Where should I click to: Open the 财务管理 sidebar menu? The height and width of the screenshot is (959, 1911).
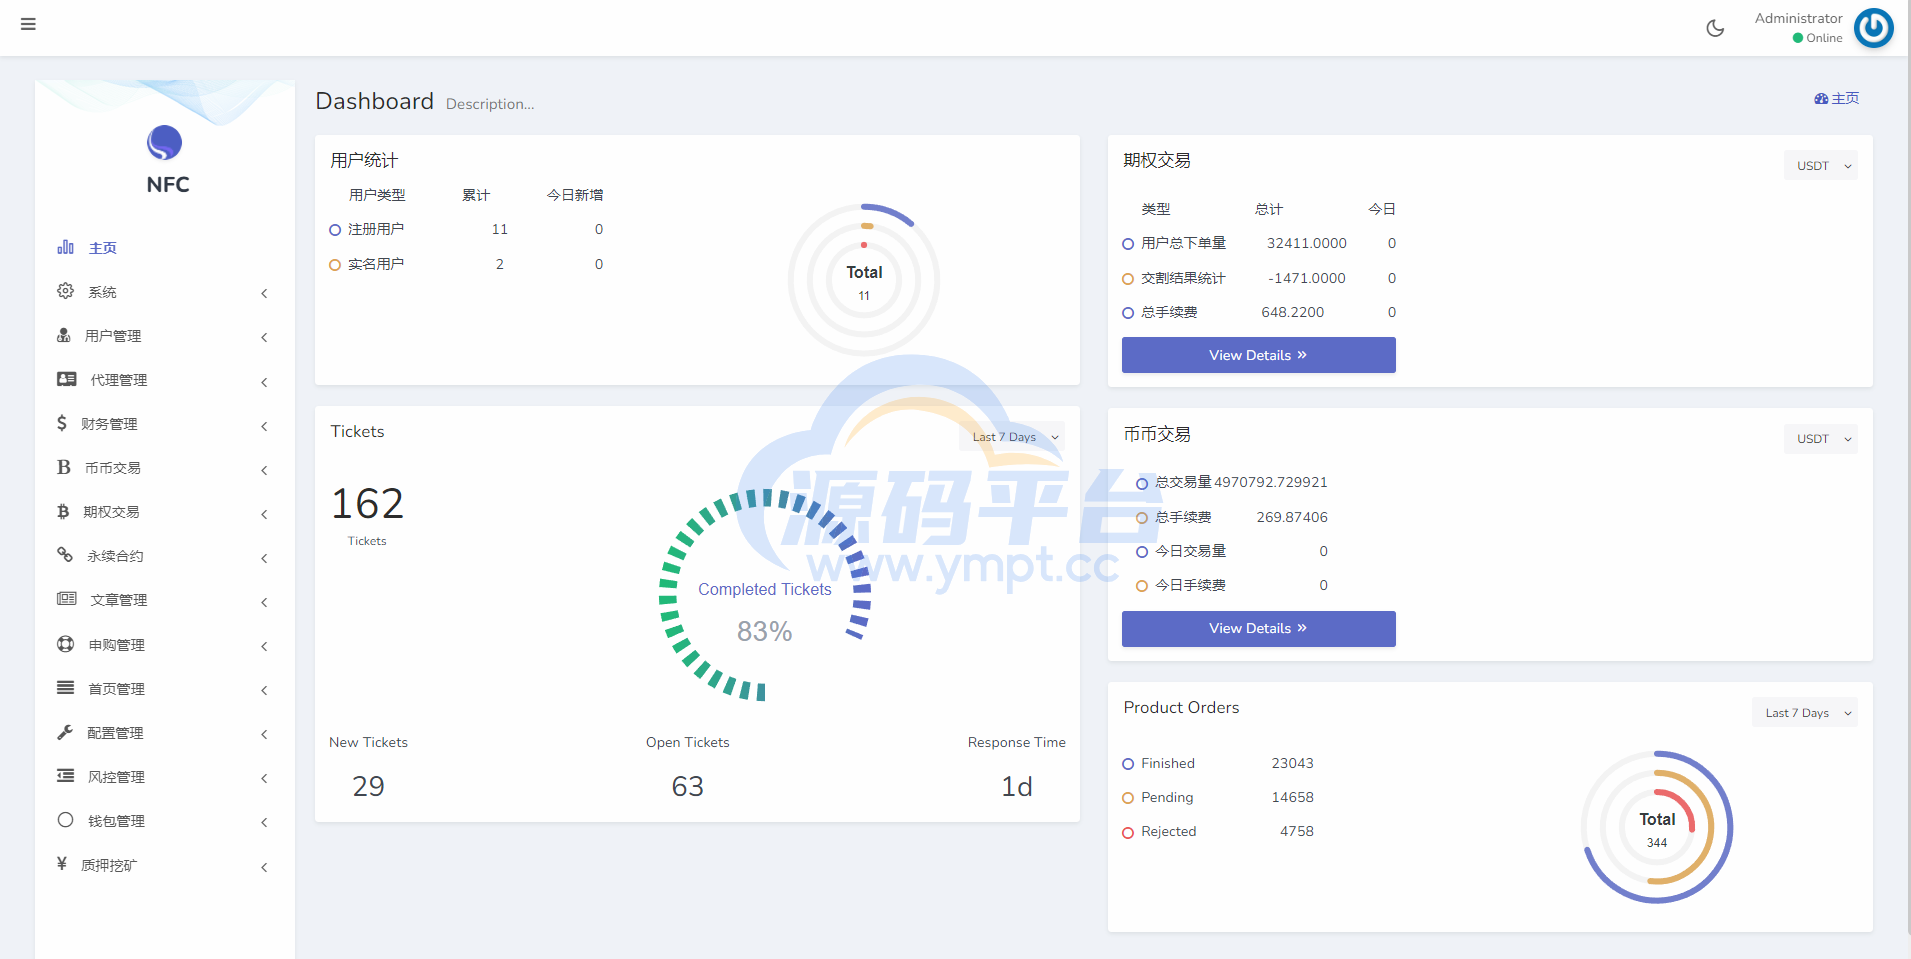pyautogui.click(x=165, y=423)
